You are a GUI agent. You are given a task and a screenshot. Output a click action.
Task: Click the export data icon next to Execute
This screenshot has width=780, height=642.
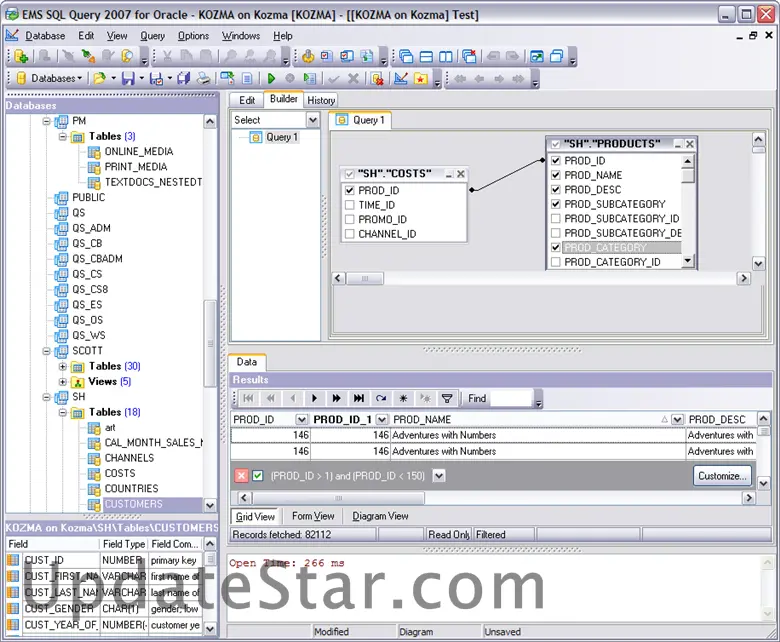tap(310, 79)
